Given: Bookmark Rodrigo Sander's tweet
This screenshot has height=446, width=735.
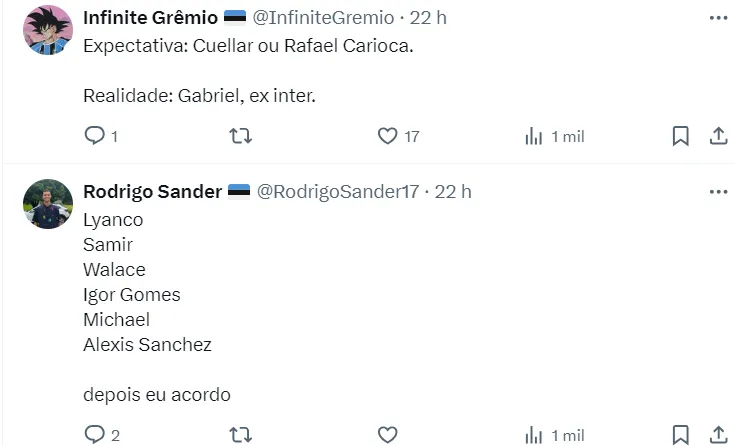Looking at the screenshot, I should pos(680,434).
